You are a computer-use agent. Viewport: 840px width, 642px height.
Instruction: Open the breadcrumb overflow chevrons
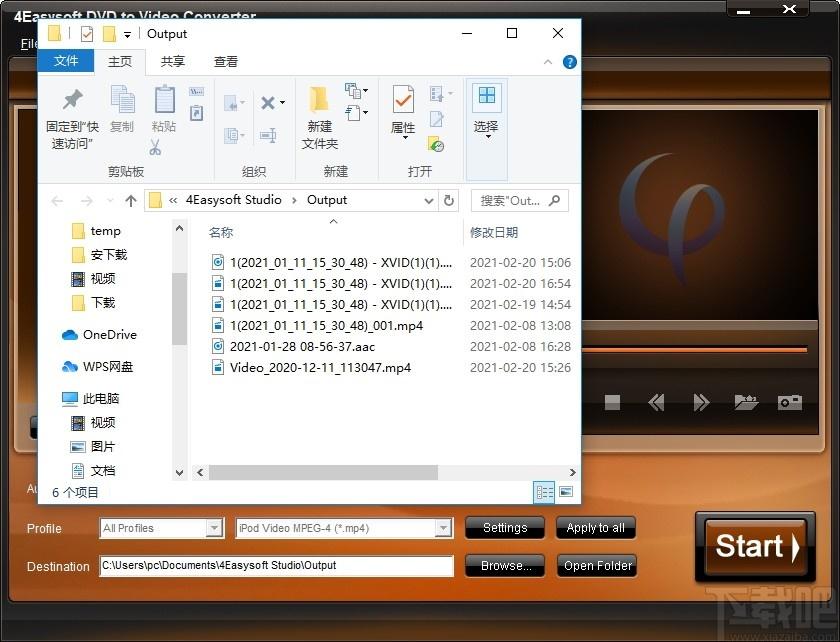(172, 200)
